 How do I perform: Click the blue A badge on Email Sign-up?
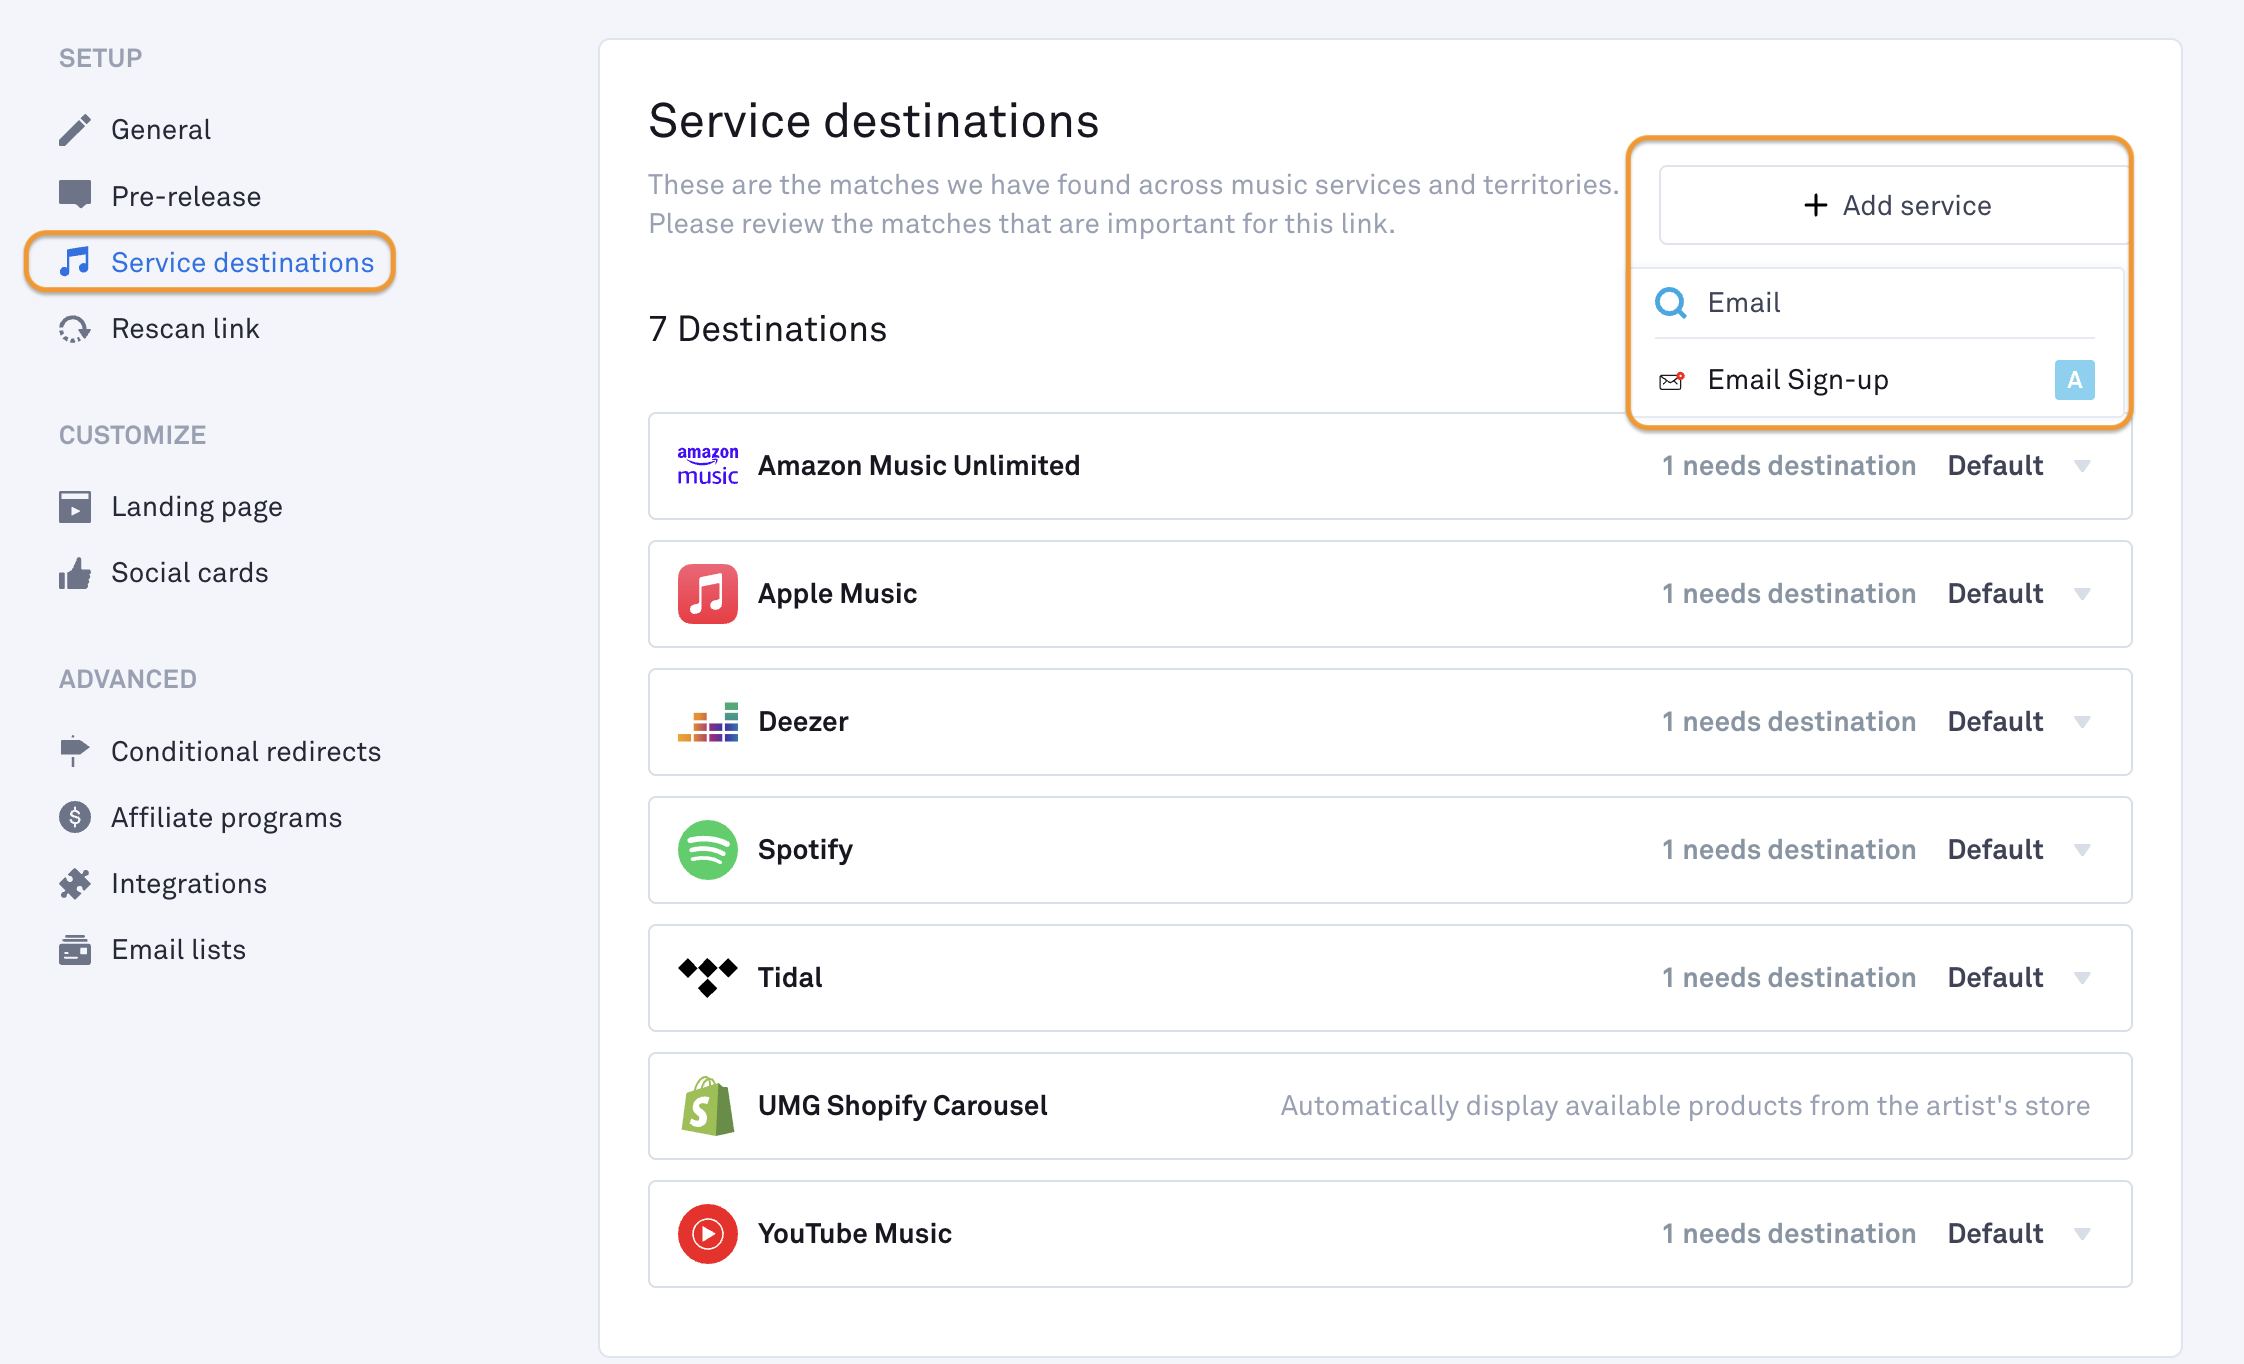click(x=2075, y=380)
